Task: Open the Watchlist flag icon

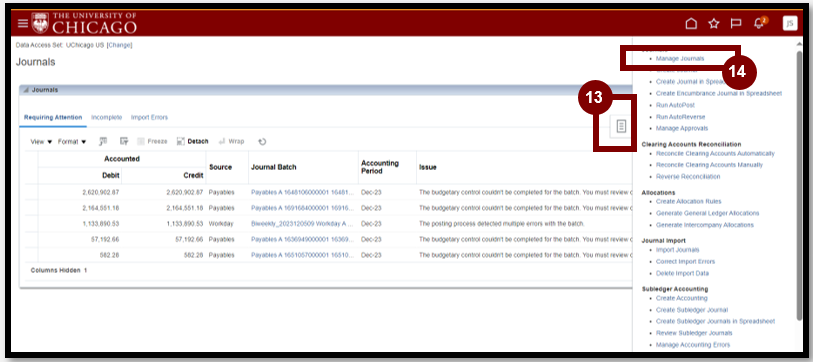Action: pyautogui.click(x=735, y=23)
